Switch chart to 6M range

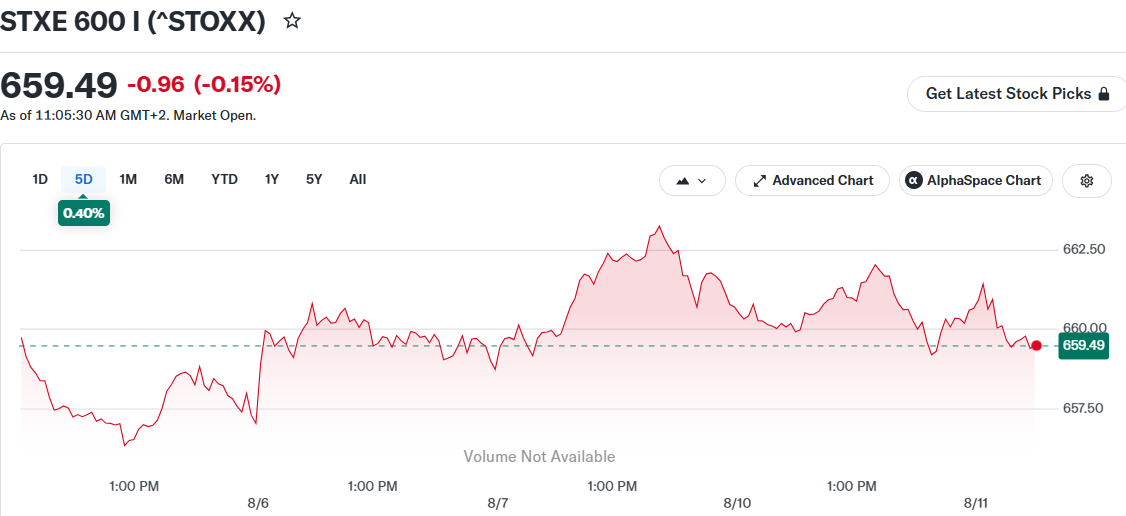174,179
